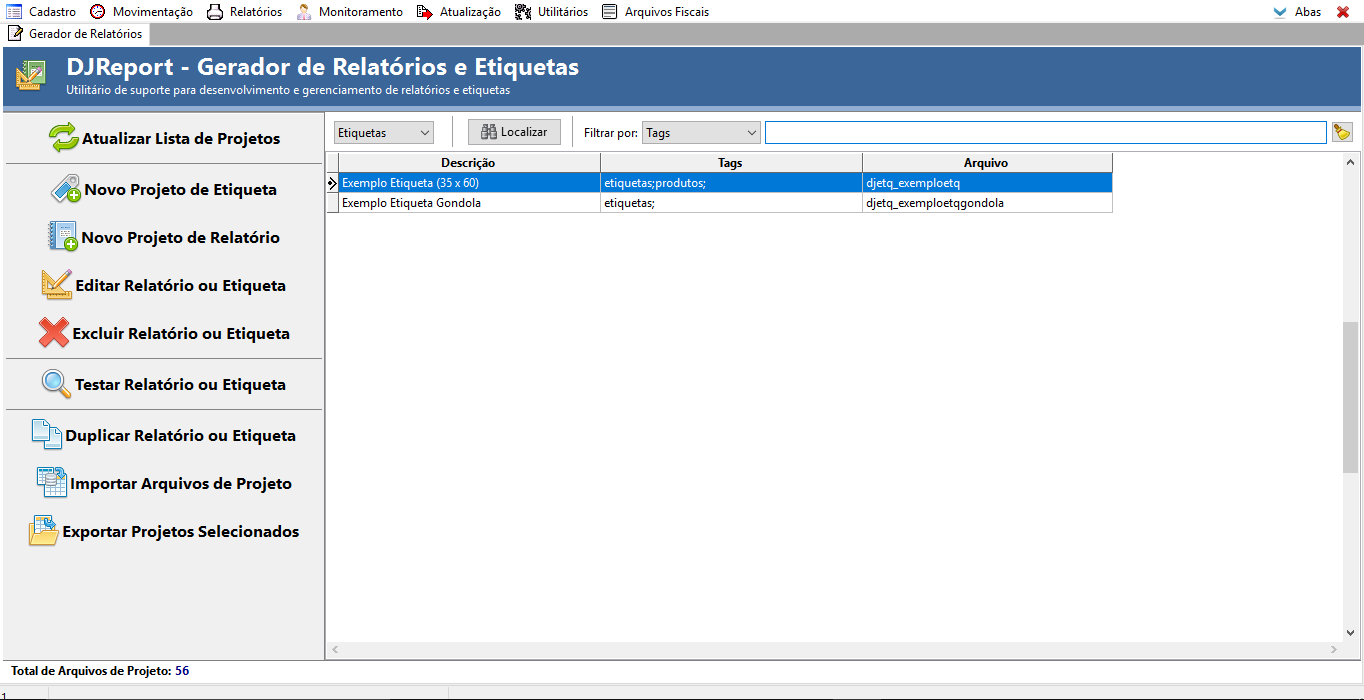The width and height of the screenshot is (1364, 700).
Task: Open the Utilitários menu
Action: click(551, 12)
